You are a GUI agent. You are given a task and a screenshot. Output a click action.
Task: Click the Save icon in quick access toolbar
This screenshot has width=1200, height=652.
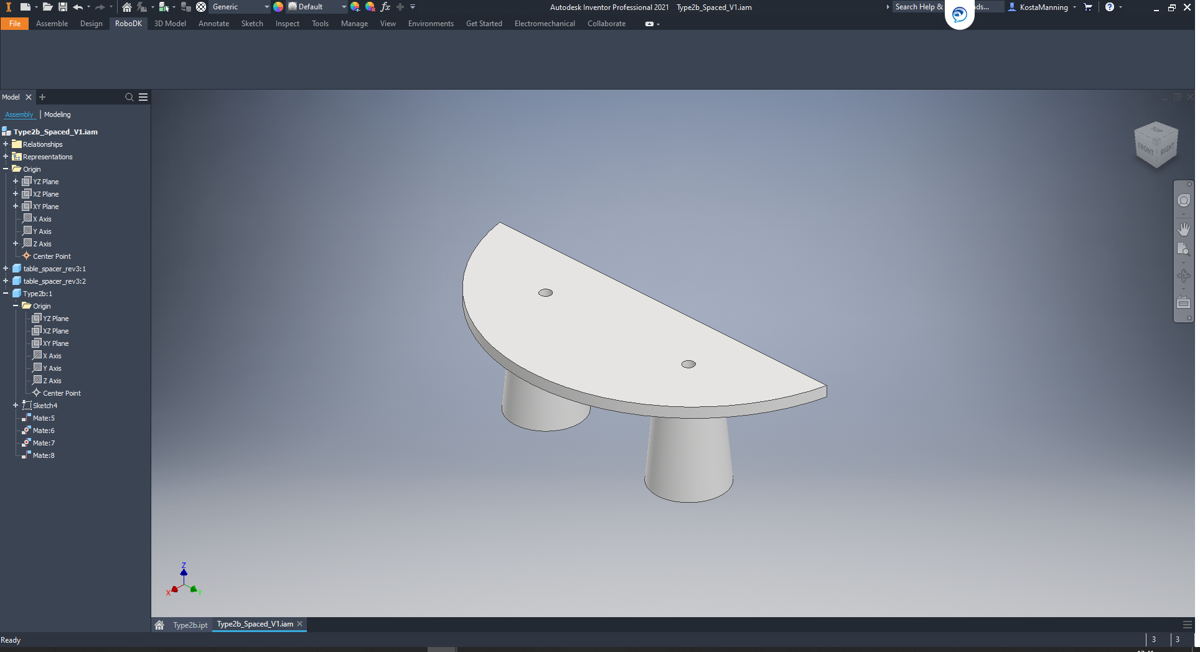(62, 7)
